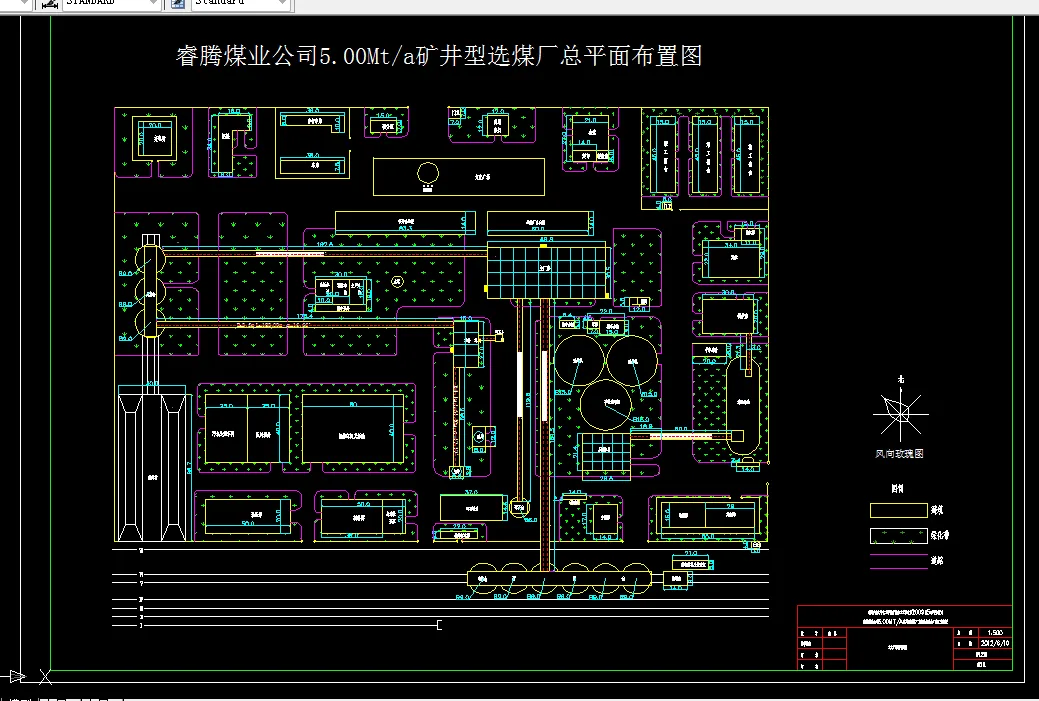
Task: Select the small circle symbol in the canteen building
Action: (x=429, y=174)
